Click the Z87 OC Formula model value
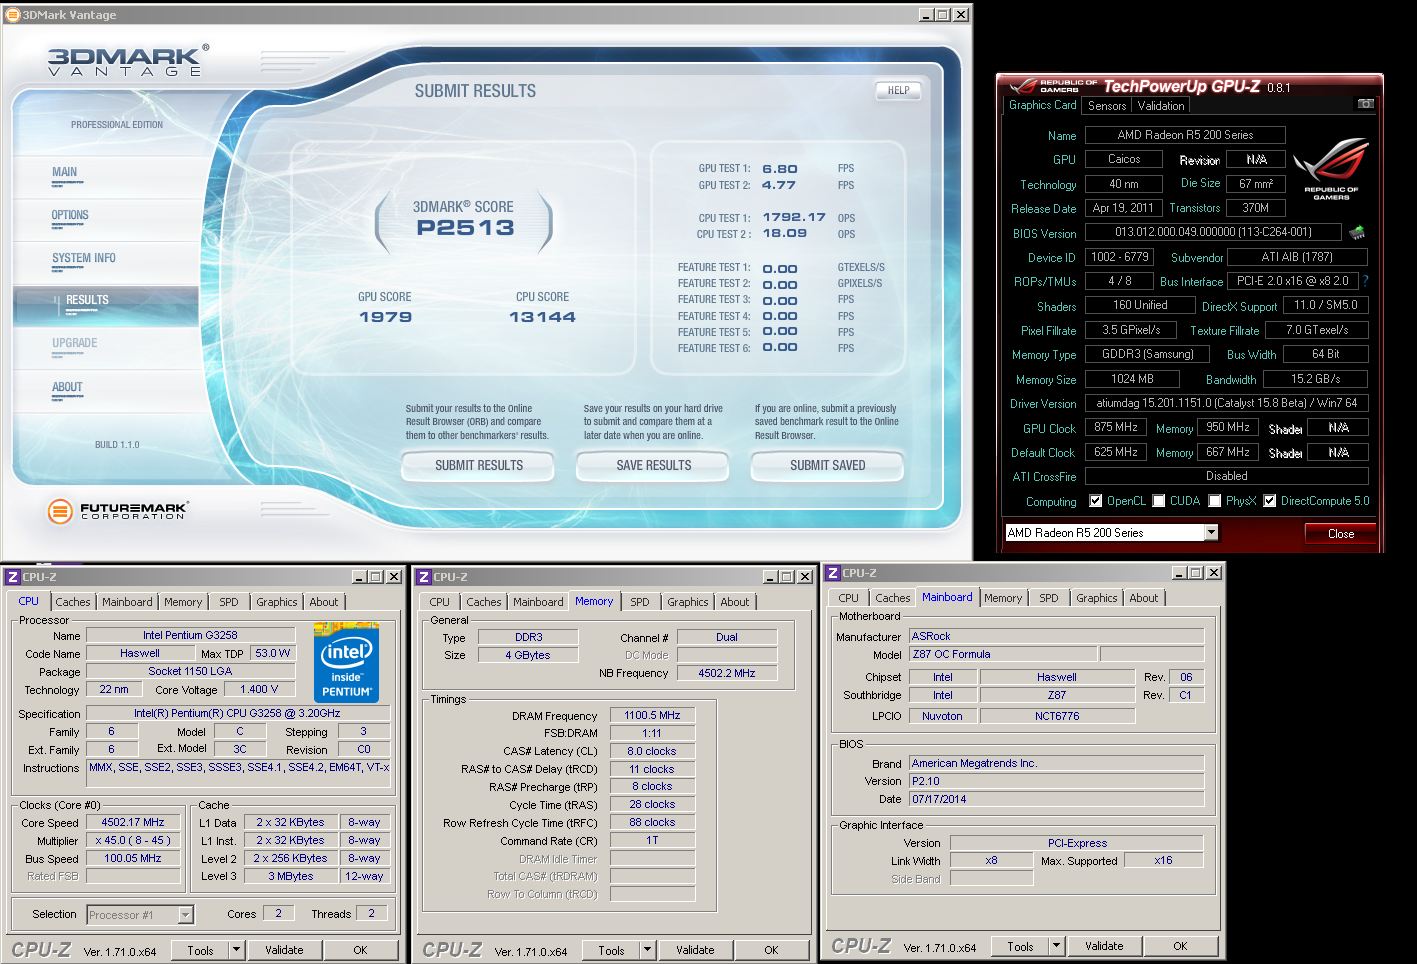Screen dimensions: 1417x964 pos(1002,654)
